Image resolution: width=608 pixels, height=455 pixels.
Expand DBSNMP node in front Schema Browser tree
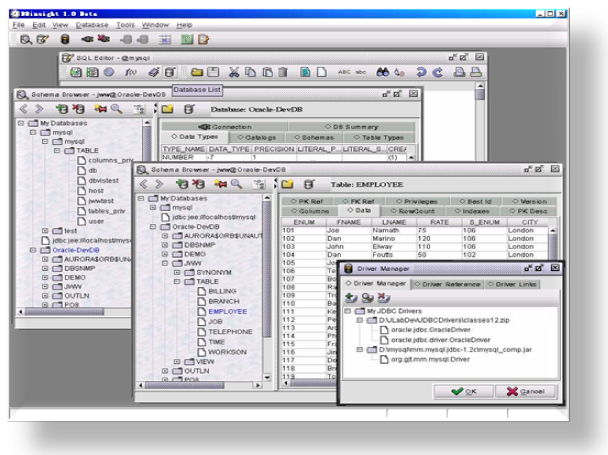tap(165, 245)
